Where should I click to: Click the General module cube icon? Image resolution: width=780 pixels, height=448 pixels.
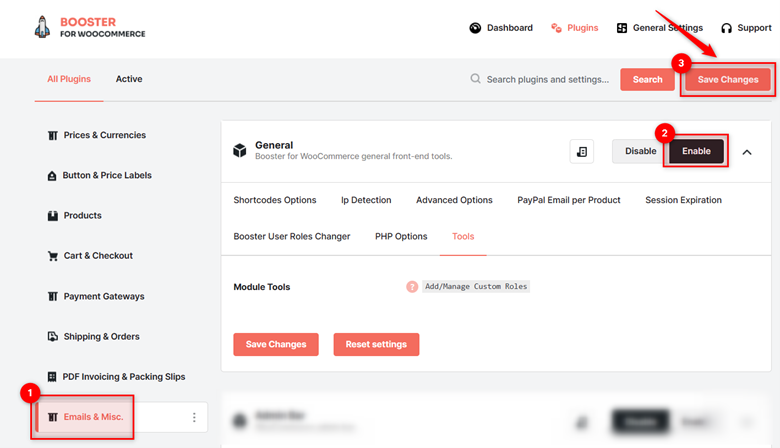click(x=240, y=150)
